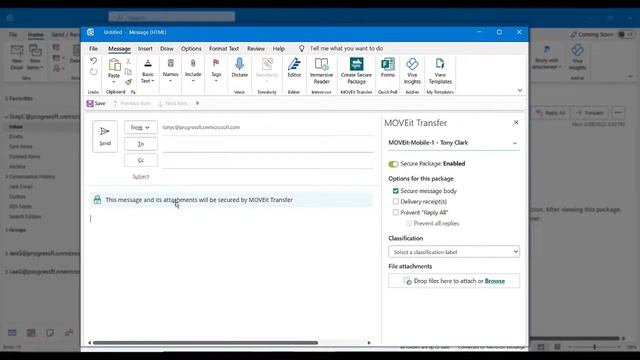This screenshot has width=640, height=360.
Task: Click New Email in main Outlook window
Action: pyautogui.click(x=17, y=57)
